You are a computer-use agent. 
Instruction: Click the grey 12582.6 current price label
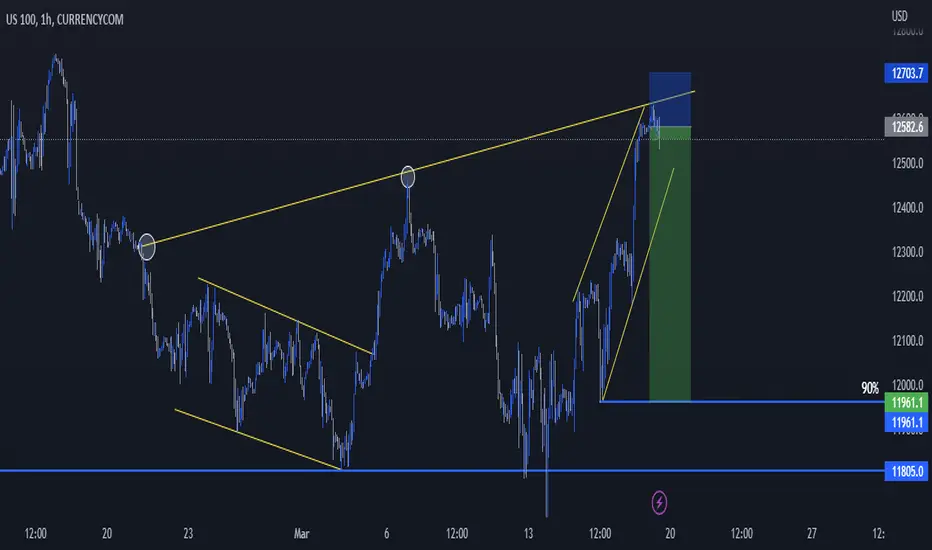point(906,127)
